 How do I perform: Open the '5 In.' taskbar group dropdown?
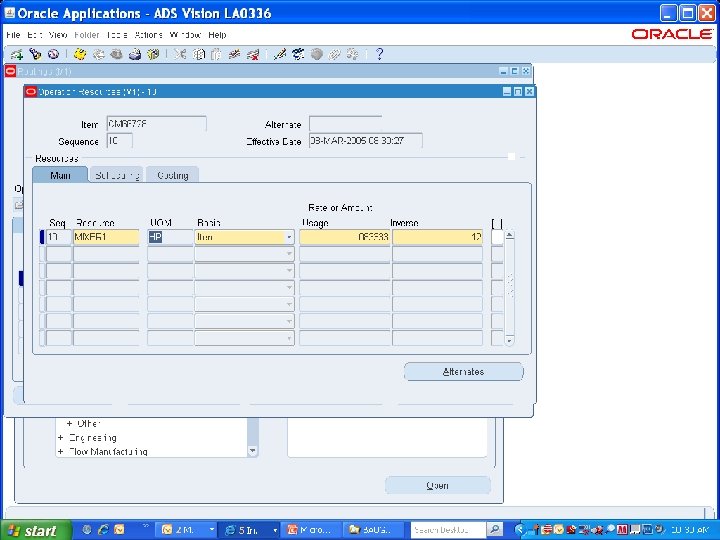coord(275,530)
